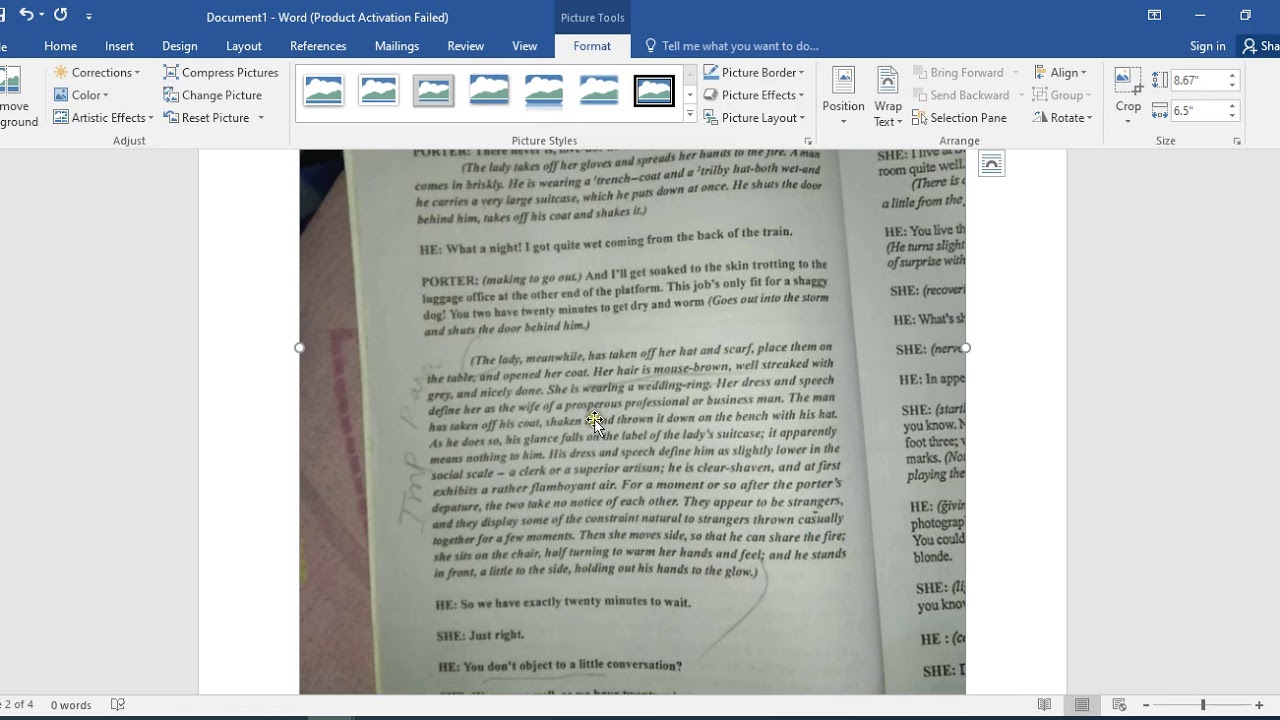The height and width of the screenshot is (720, 1280).
Task: Increase the picture height with up spinner
Action: click(x=1232, y=76)
